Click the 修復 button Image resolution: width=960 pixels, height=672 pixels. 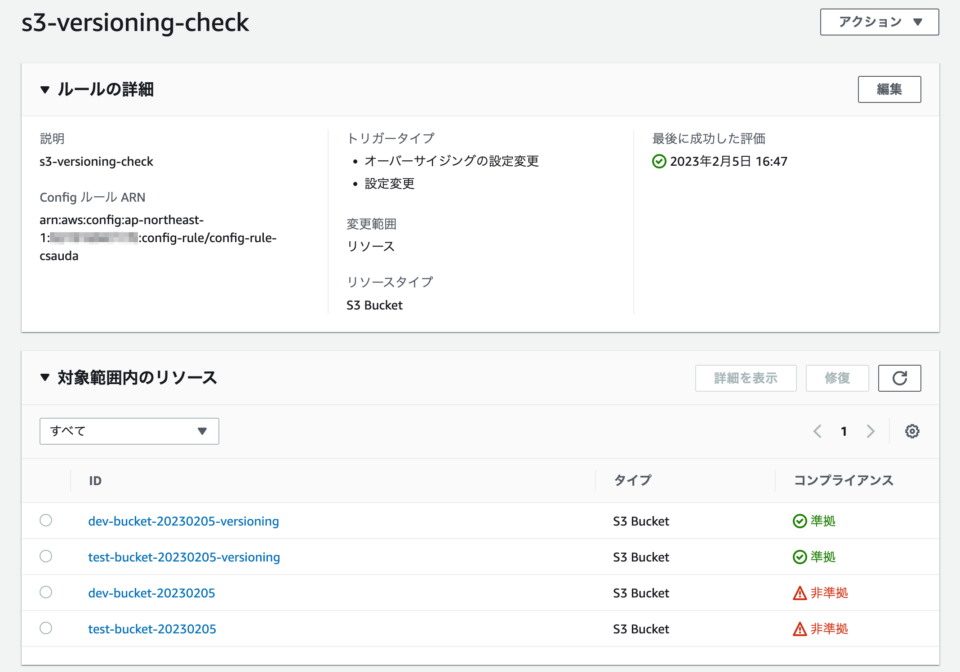click(x=837, y=378)
